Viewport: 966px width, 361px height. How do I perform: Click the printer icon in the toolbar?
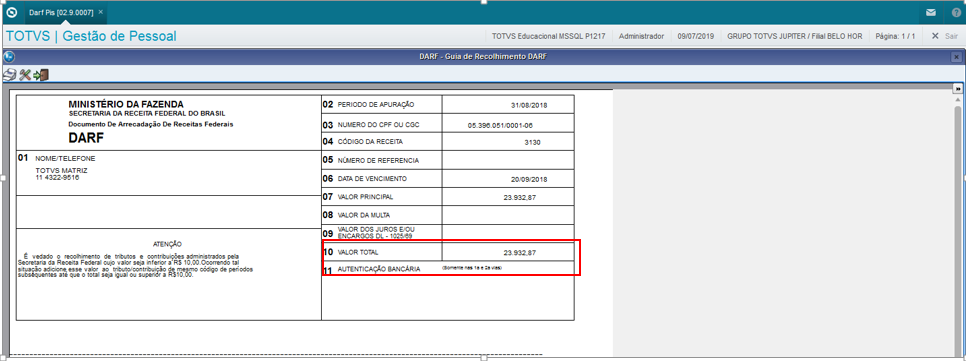pos(10,75)
